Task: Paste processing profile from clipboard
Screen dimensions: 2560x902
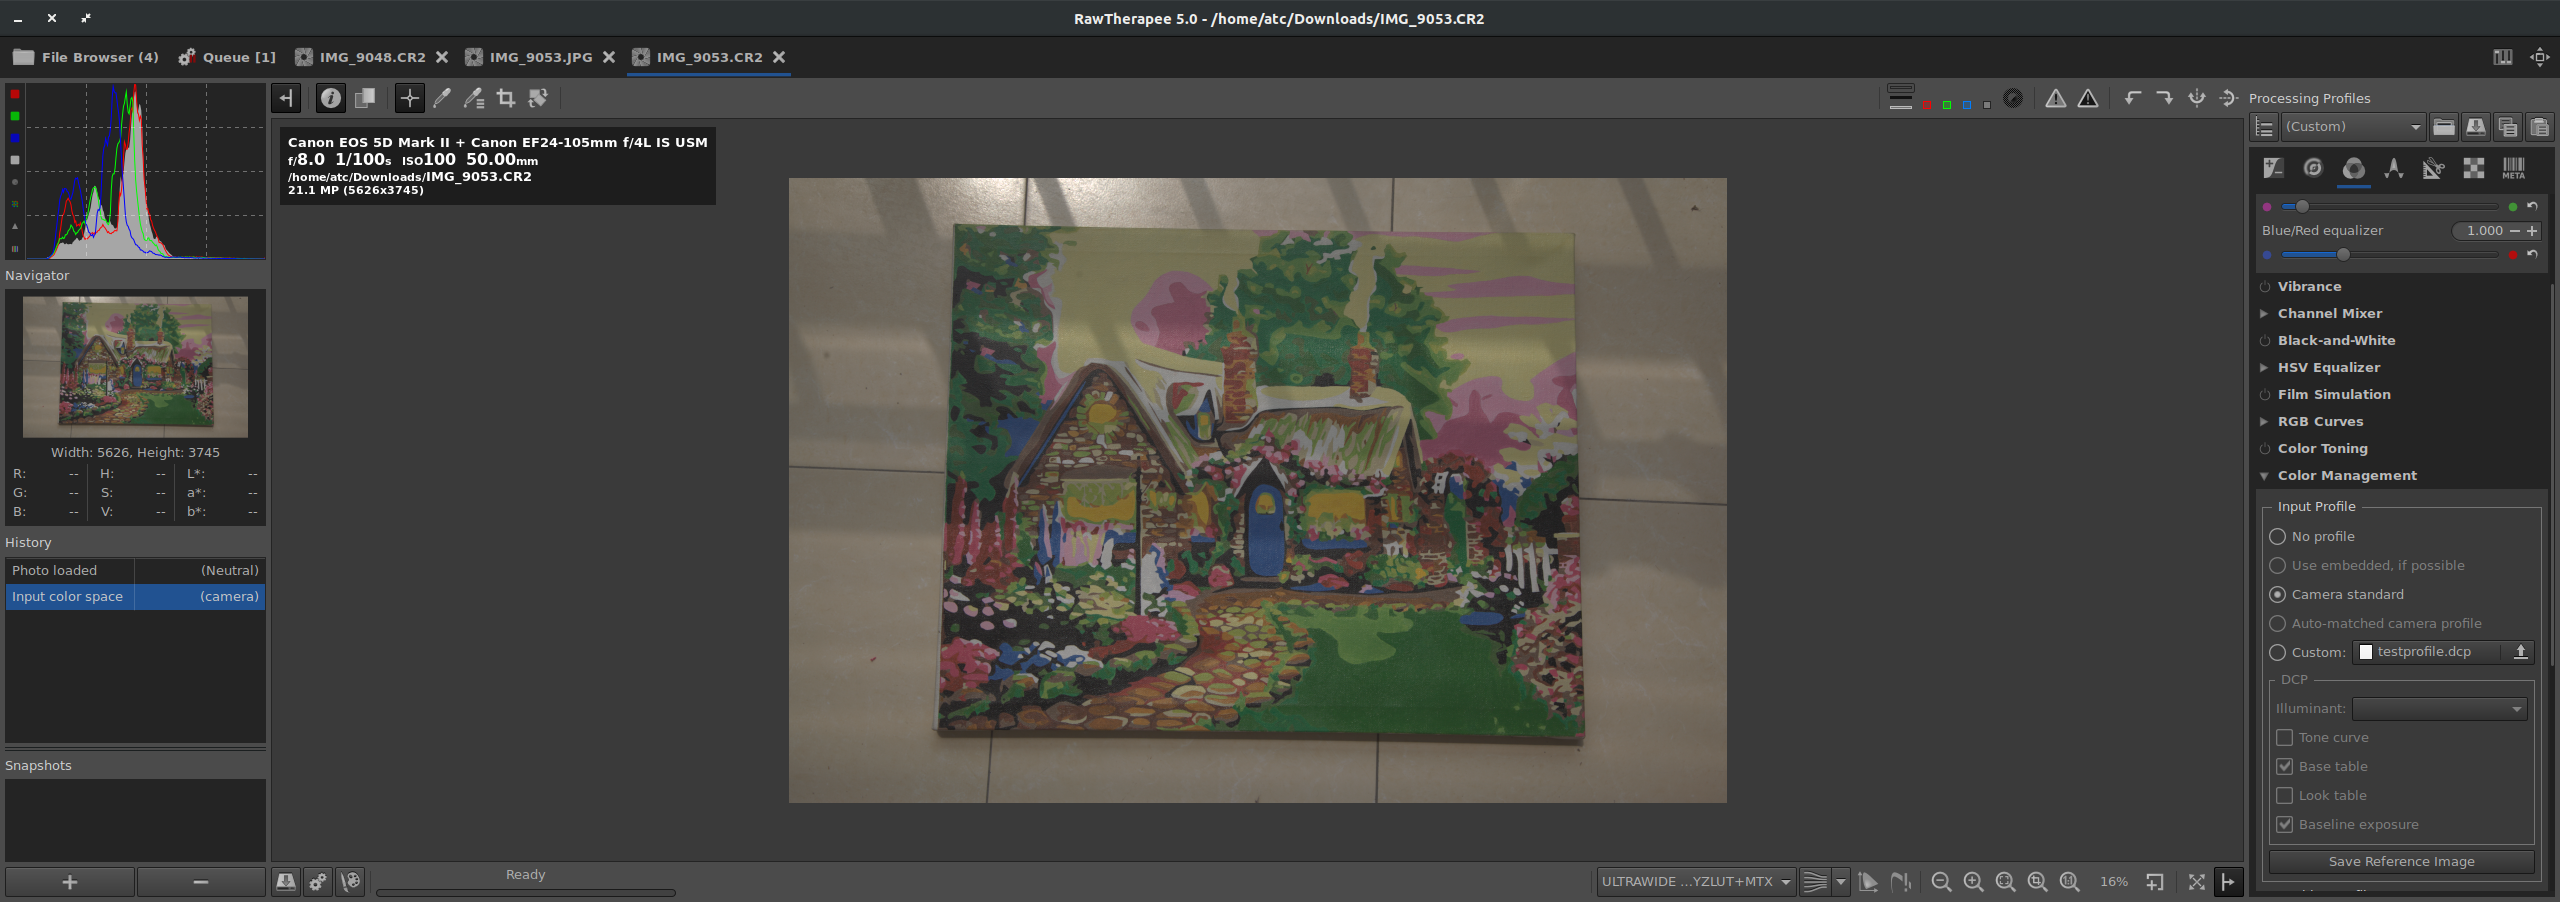Action: (x=2539, y=127)
